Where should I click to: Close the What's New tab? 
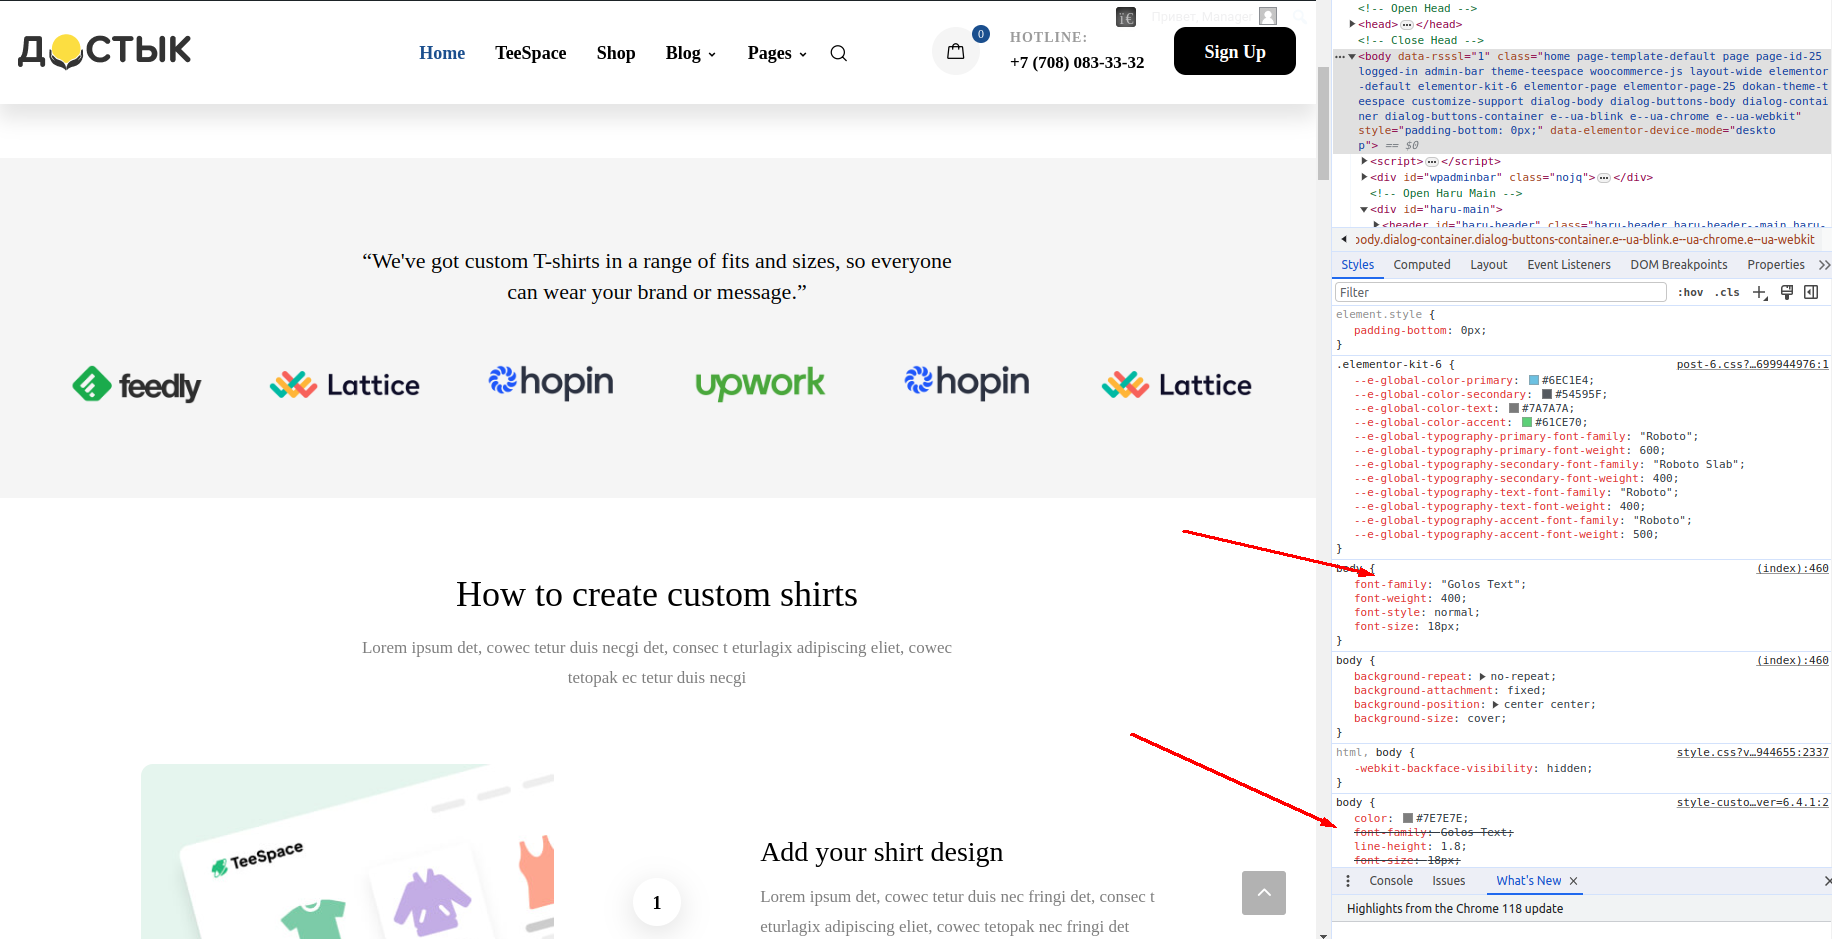coord(1573,881)
